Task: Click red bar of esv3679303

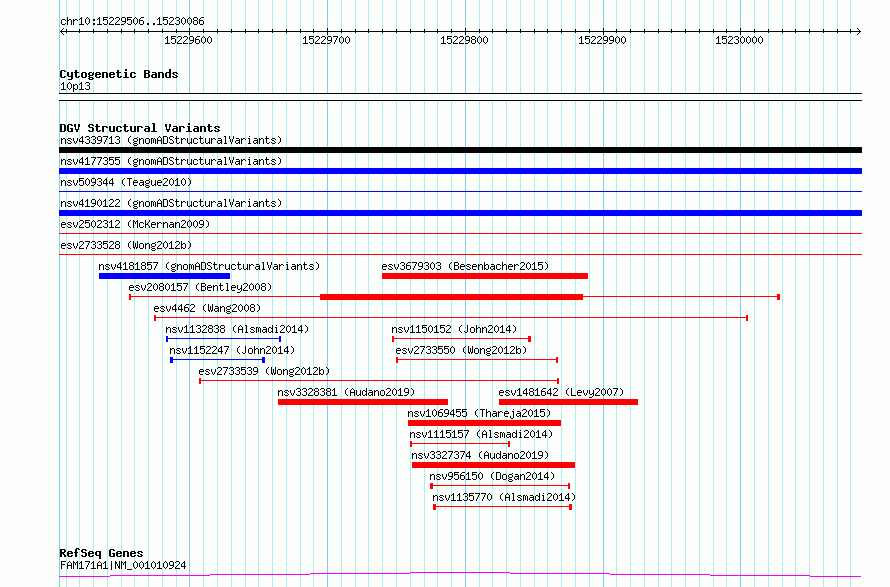Action: (x=485, y=276)
